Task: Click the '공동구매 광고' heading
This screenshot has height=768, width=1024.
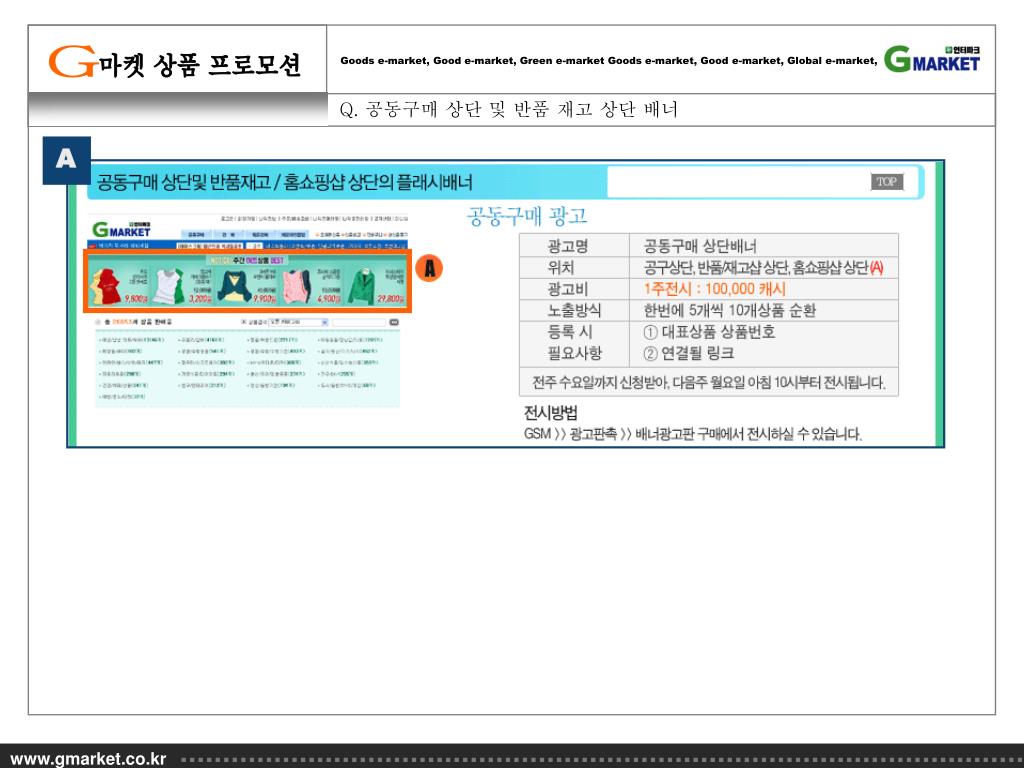Action: [527, 216]
